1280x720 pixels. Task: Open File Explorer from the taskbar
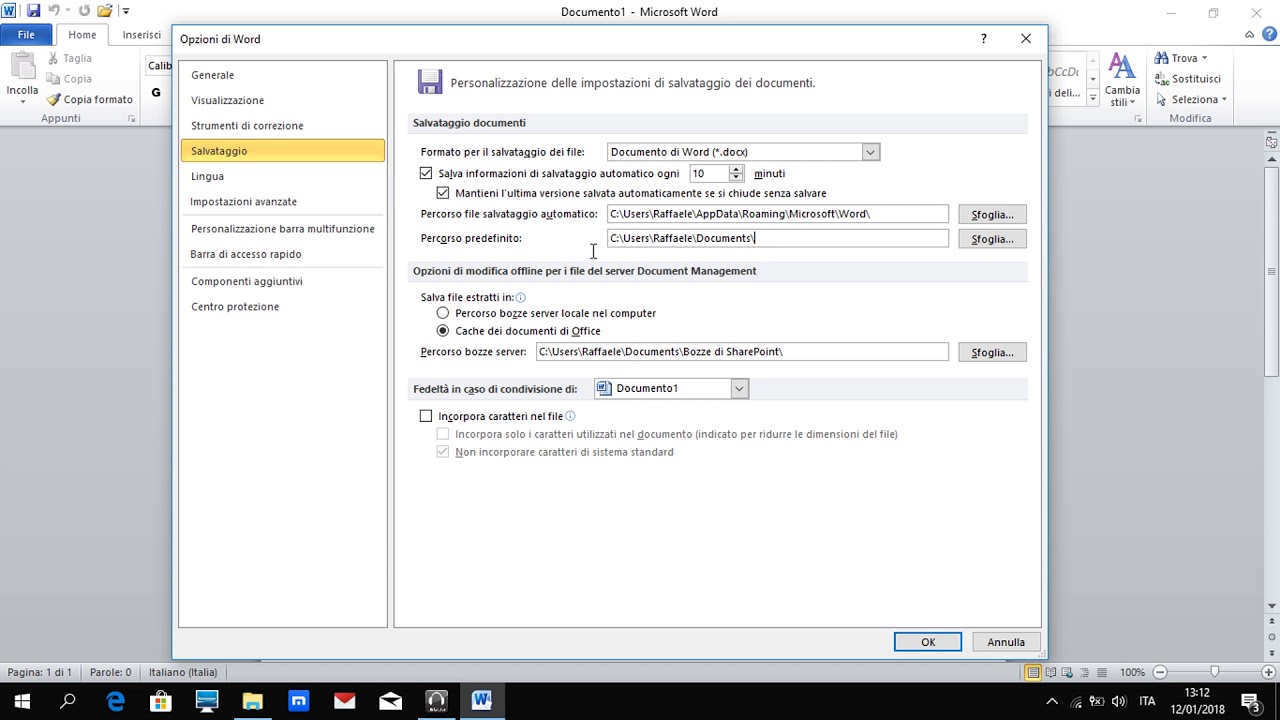tap(252, 701)
